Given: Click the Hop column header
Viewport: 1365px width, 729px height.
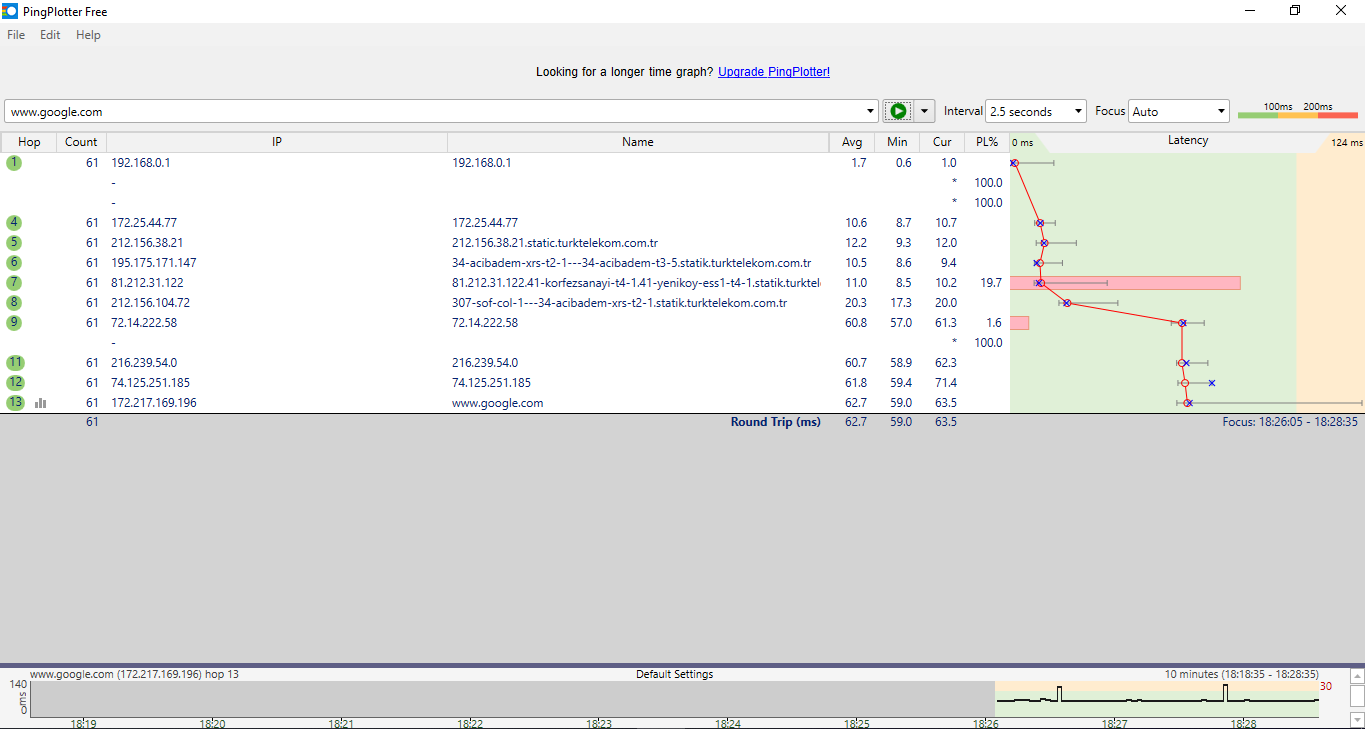Looking at the screenshot, I should [x=29, y=142].
